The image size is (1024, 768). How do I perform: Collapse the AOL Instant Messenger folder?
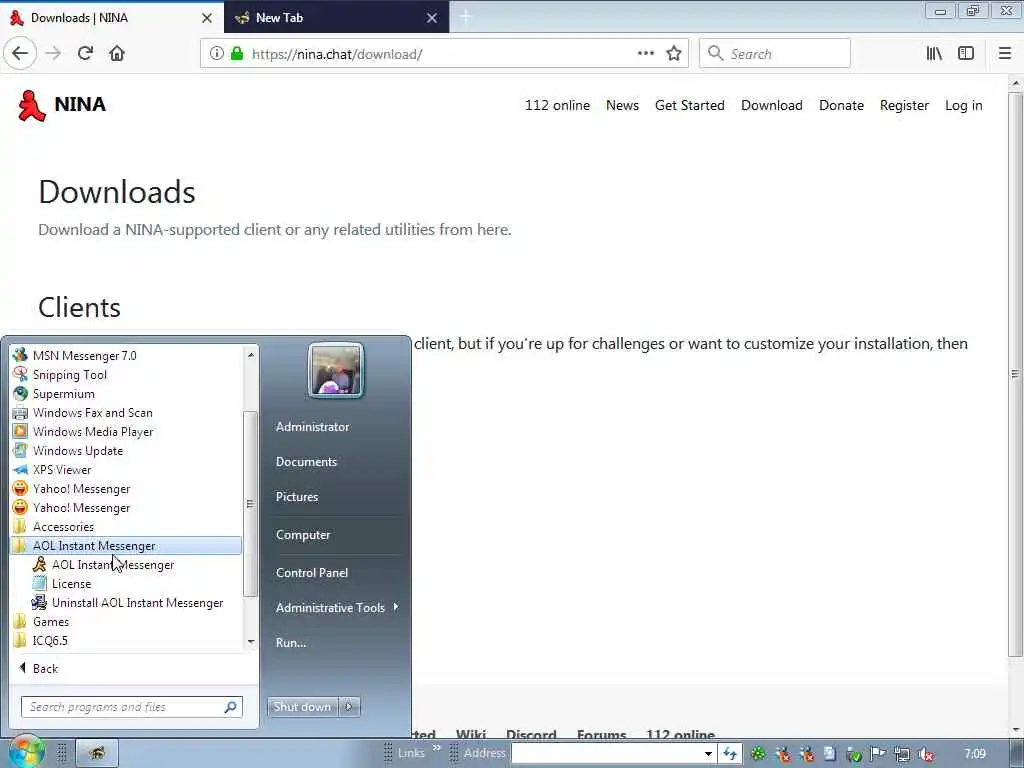[x=126, y=546]
